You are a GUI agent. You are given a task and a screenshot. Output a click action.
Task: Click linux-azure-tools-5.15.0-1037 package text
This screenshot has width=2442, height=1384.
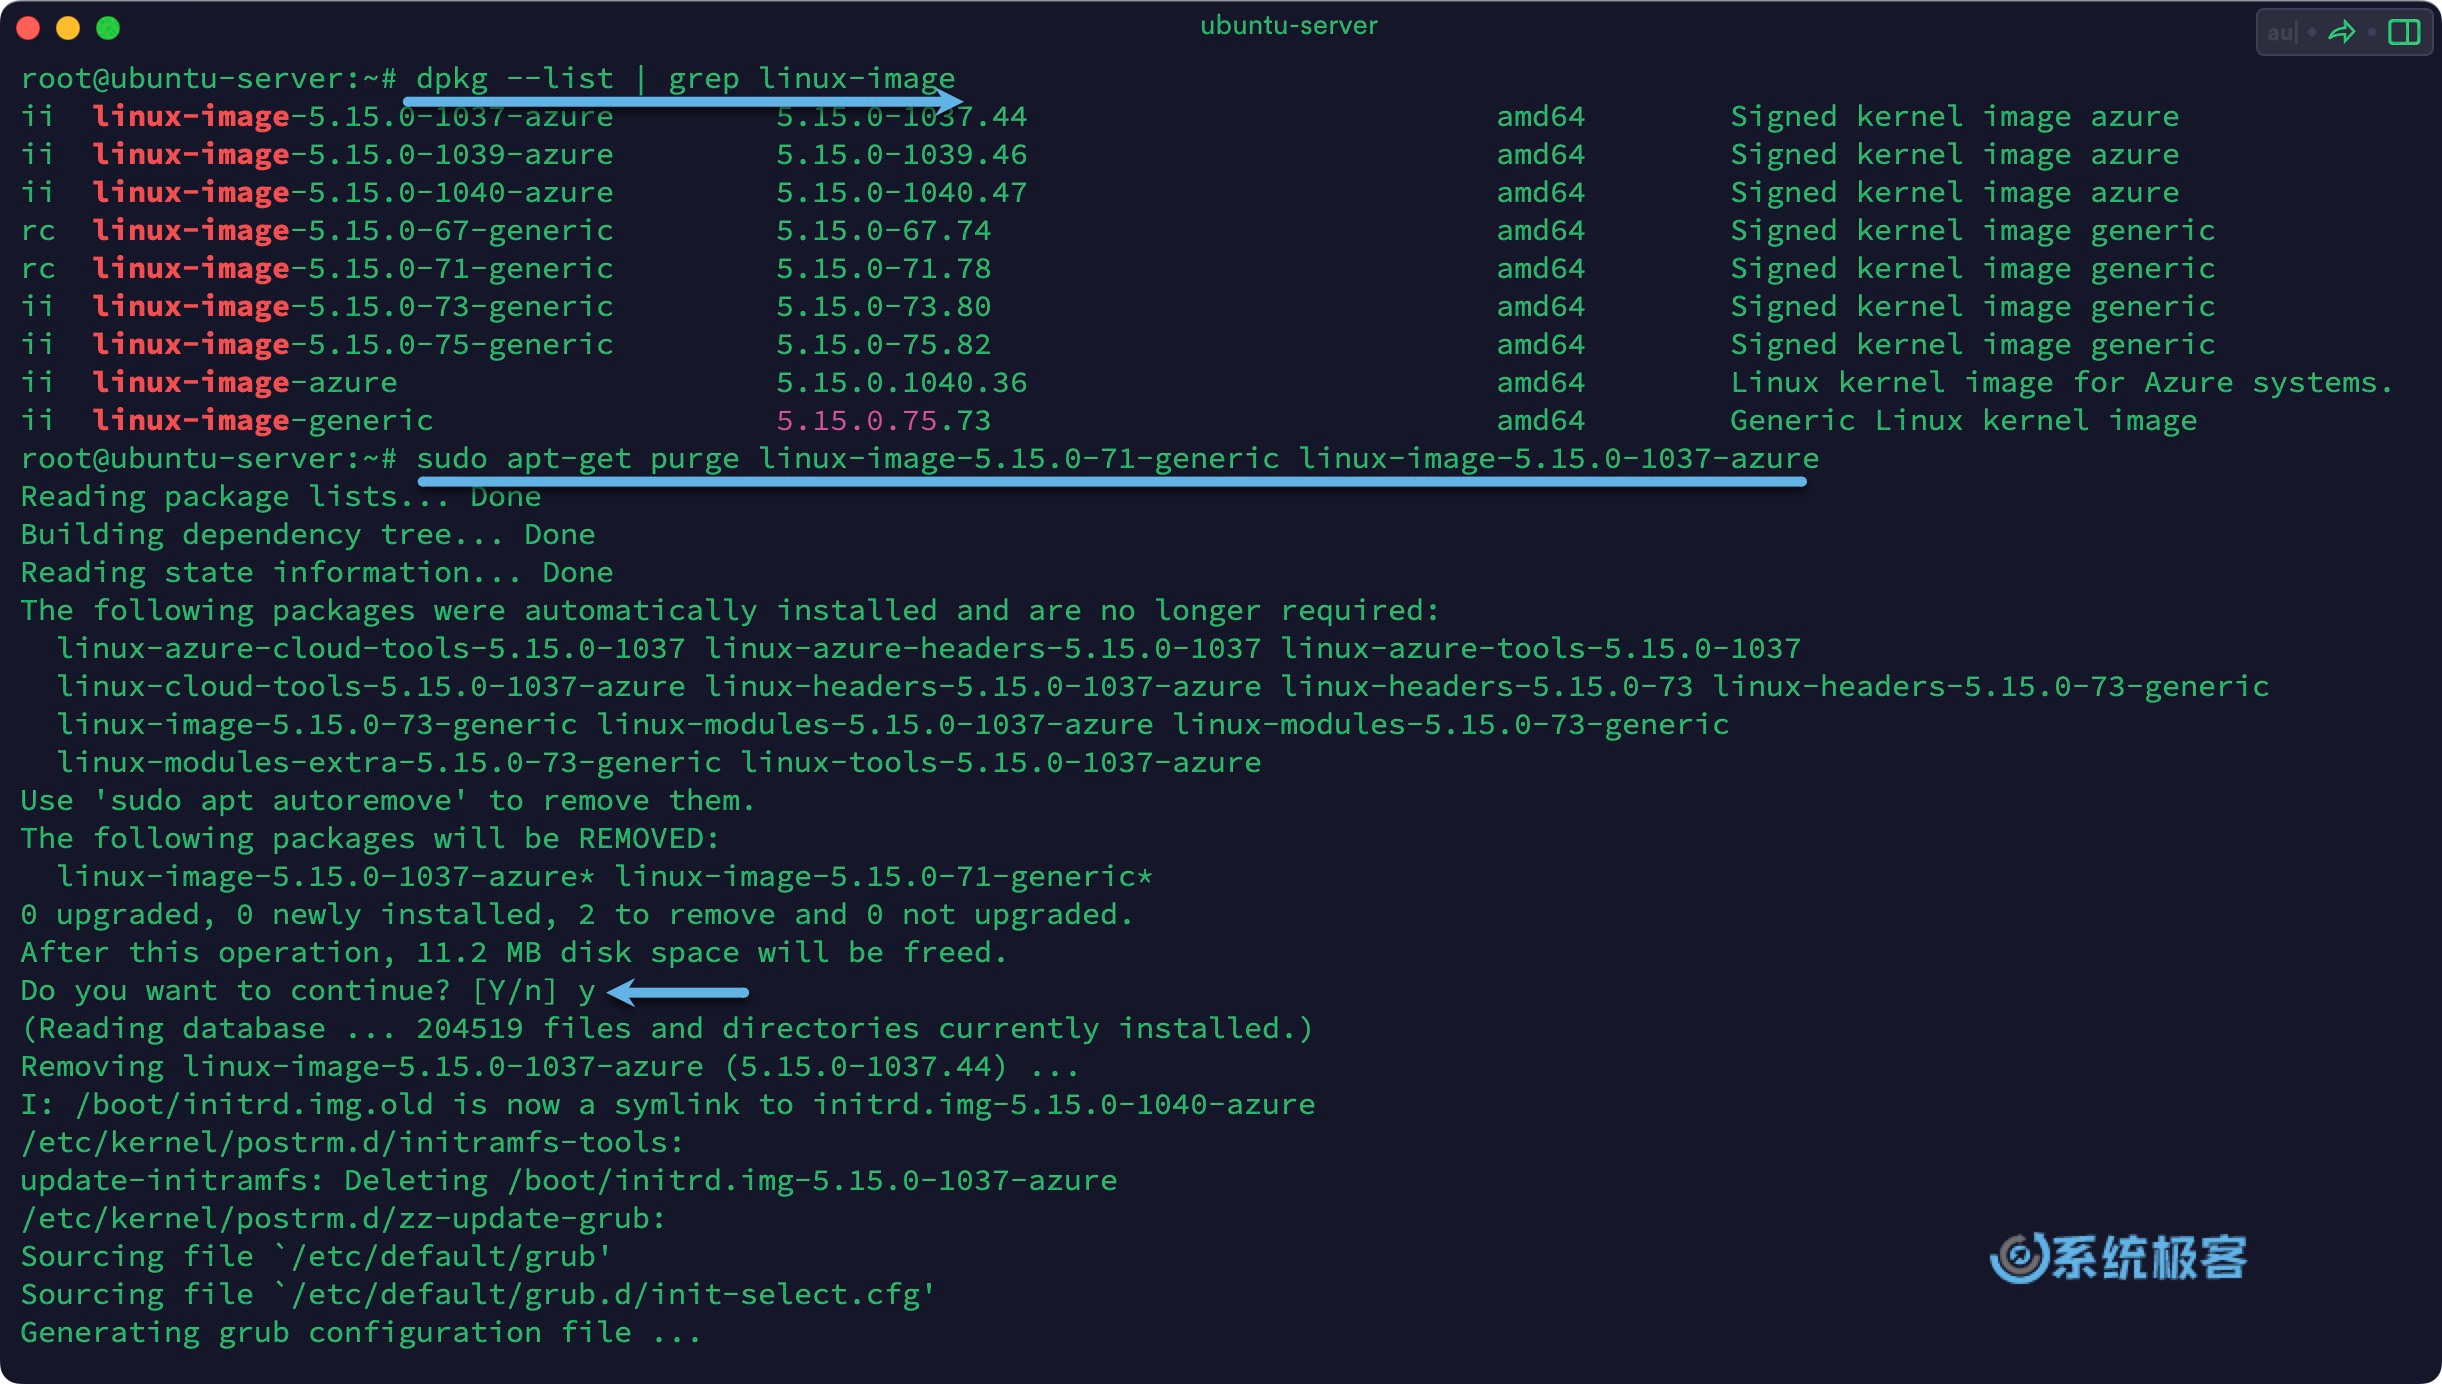click(1541, 649)
